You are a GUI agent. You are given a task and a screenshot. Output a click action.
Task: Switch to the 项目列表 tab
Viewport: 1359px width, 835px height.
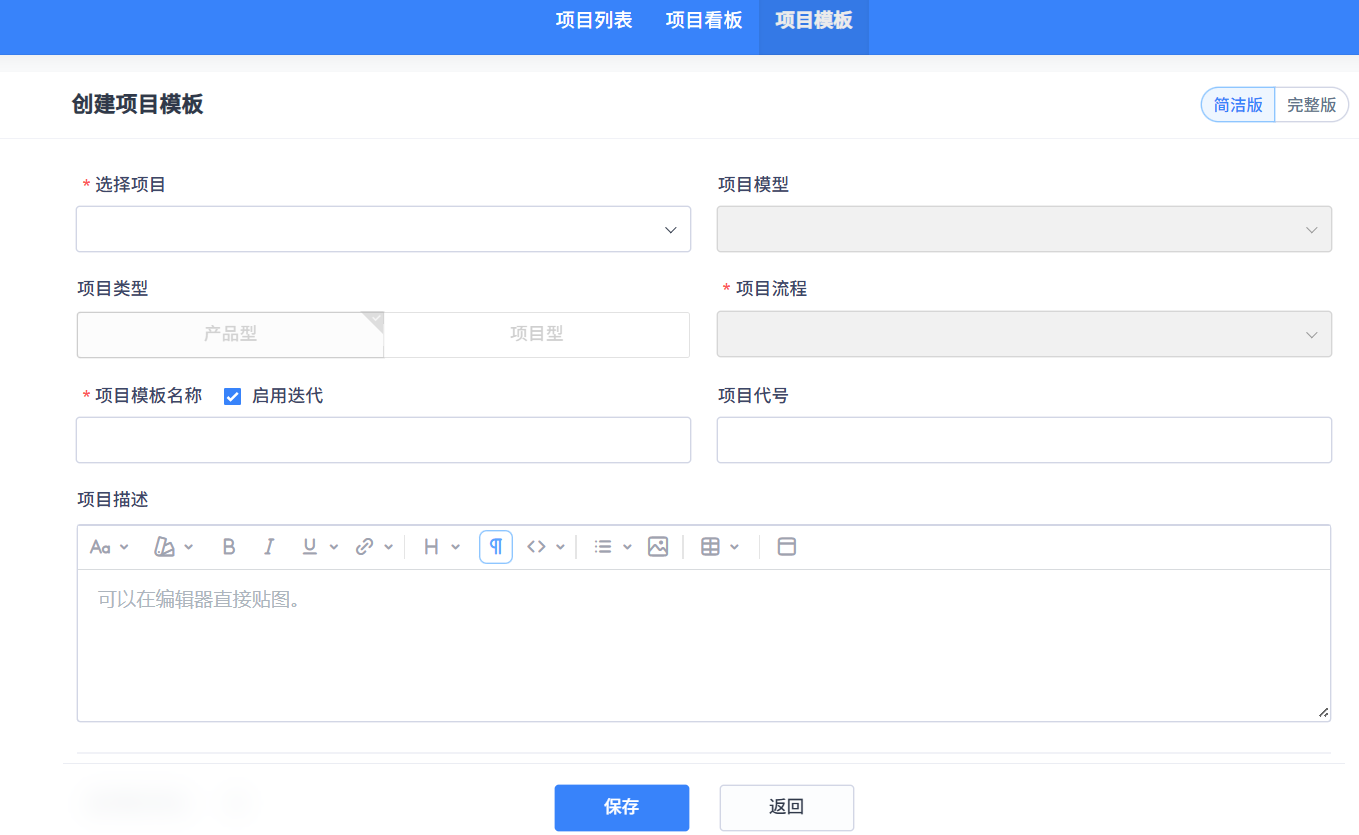[x=594, y=21]
